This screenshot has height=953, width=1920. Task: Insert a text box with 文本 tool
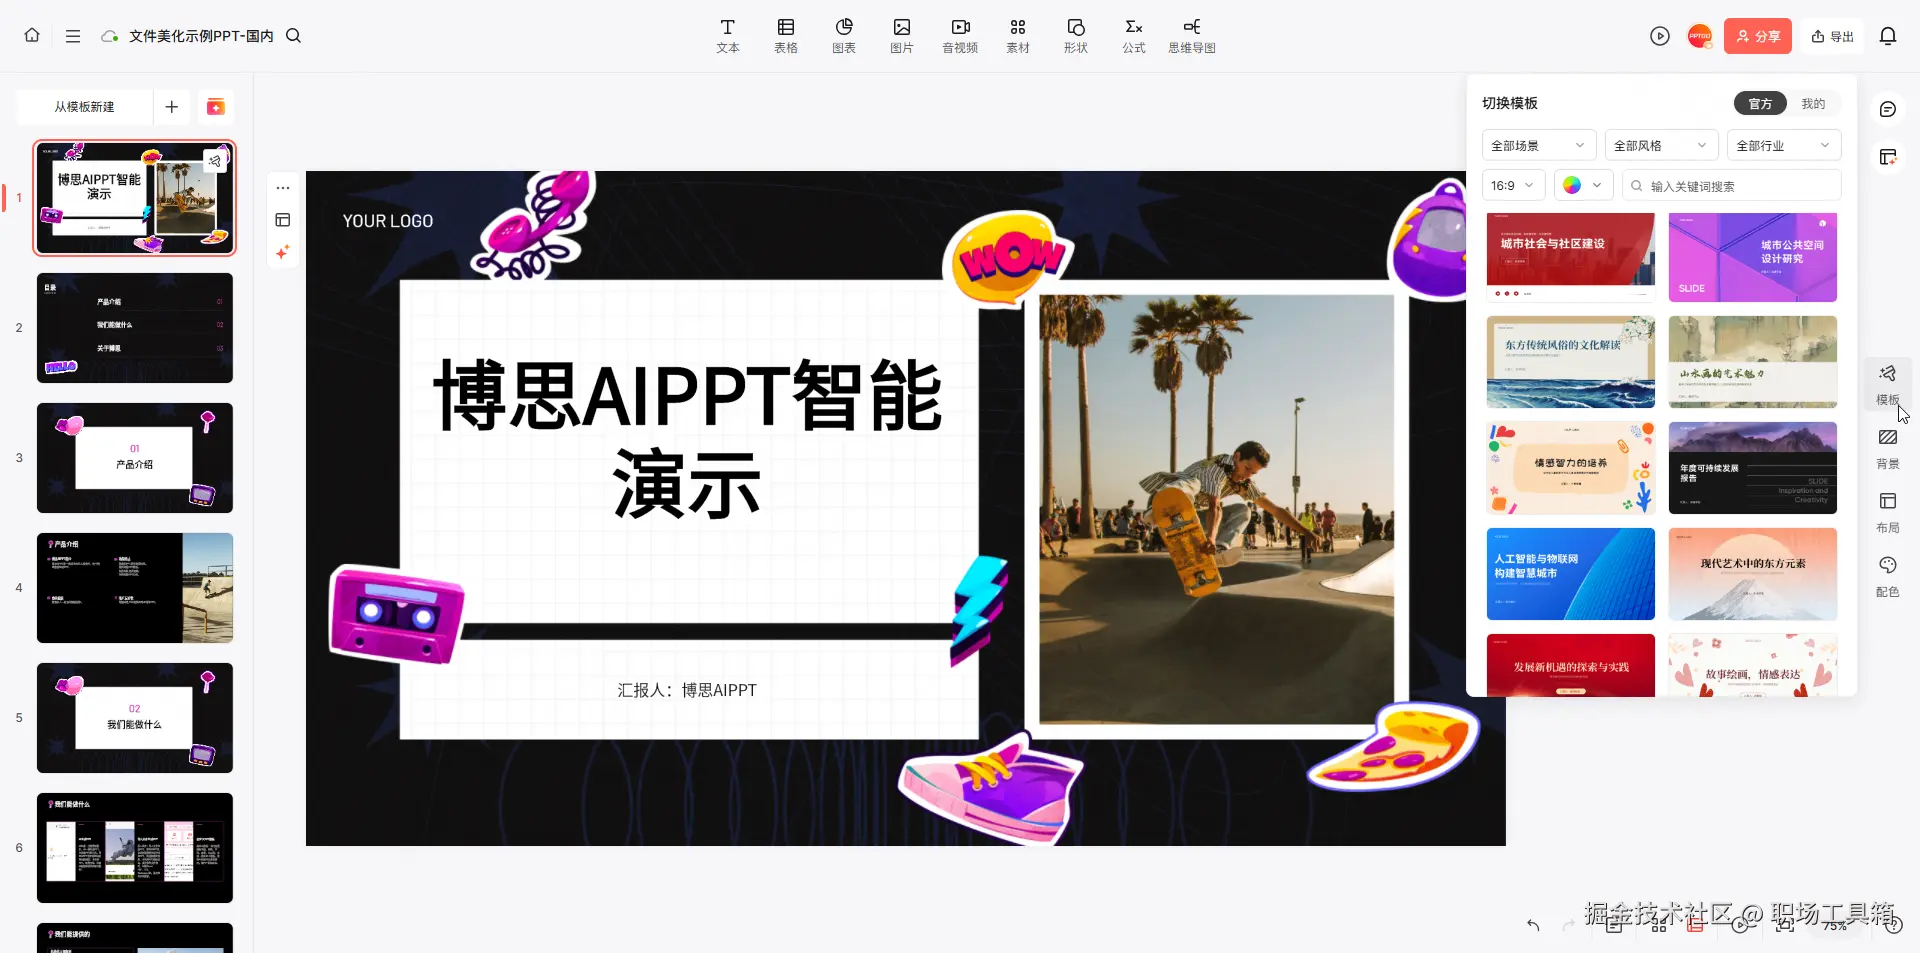(x=728, y=36)
